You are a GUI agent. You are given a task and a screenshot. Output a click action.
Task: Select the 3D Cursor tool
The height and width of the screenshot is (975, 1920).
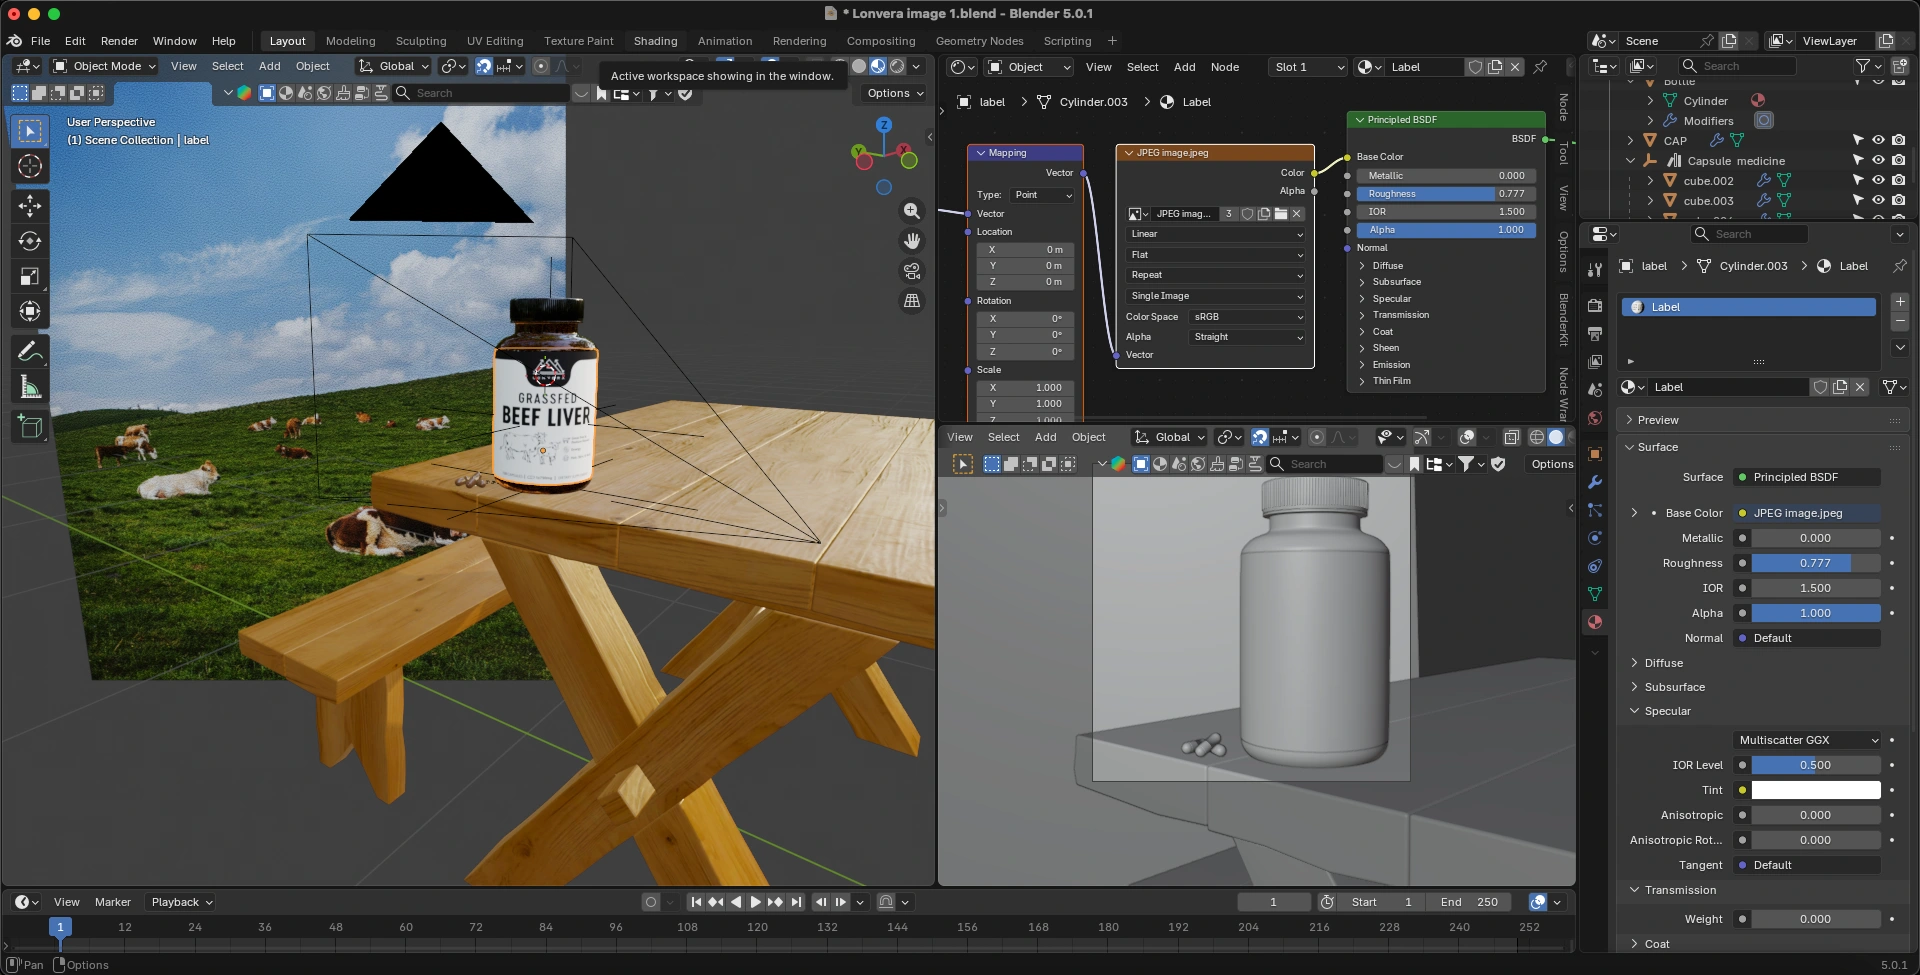30,167
